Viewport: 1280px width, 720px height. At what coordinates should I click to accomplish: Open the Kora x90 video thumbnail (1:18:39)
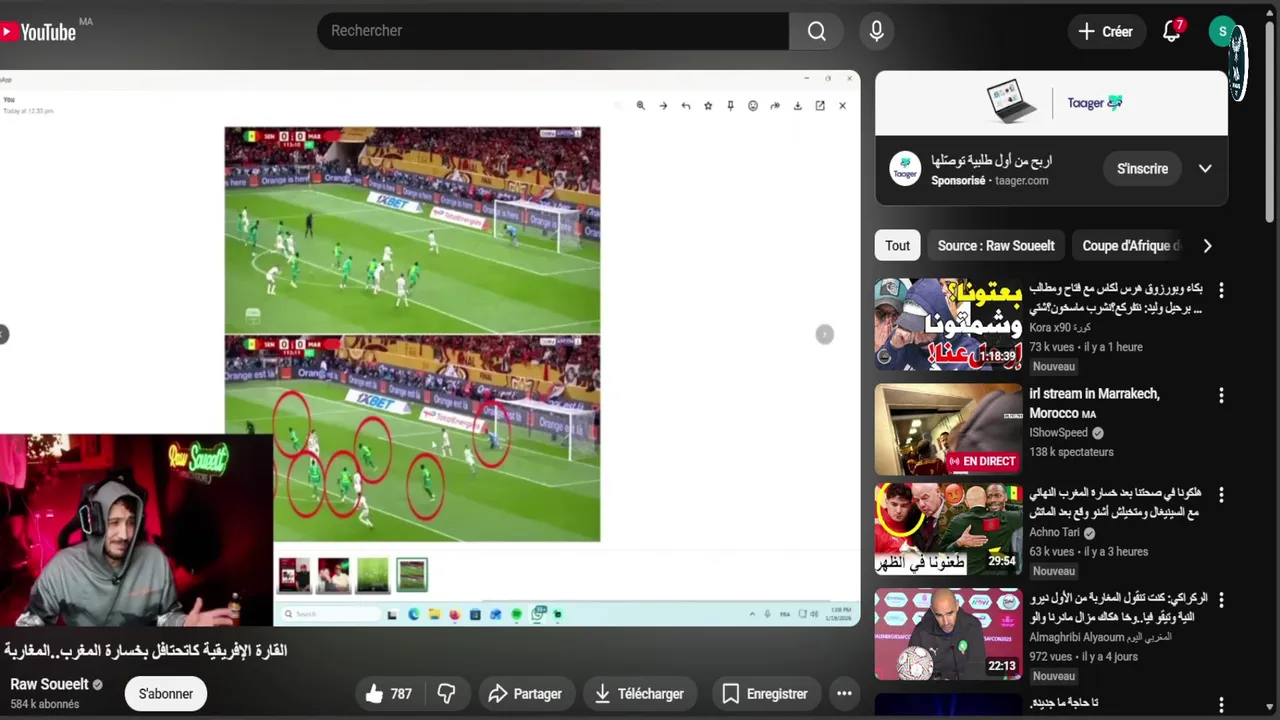point(948,325)
